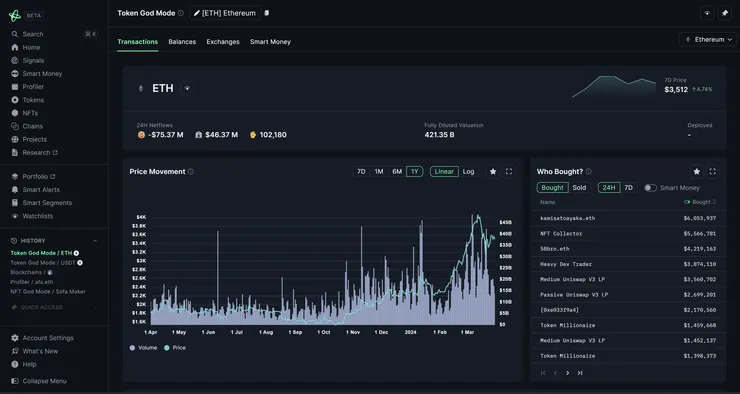This screenshot has width=740, height=394.
Task: Switch to the Transactions tab
Action: (137, 42)
